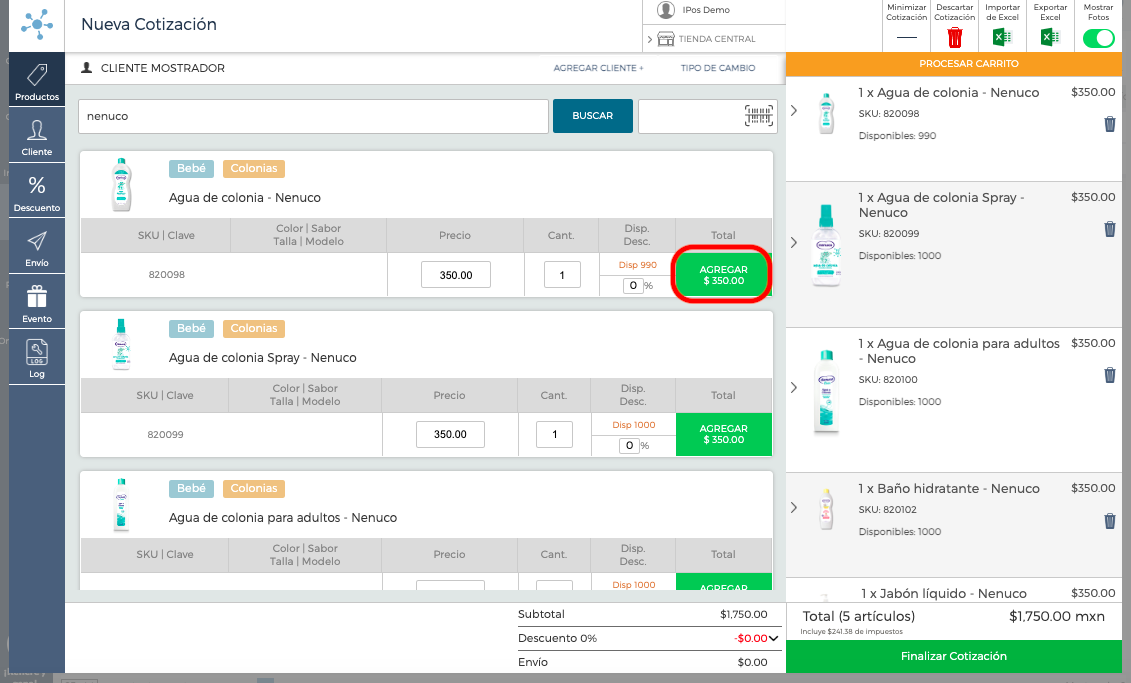
Task: Click the Cliente Mostrador person icon
Action: point(87,68)
